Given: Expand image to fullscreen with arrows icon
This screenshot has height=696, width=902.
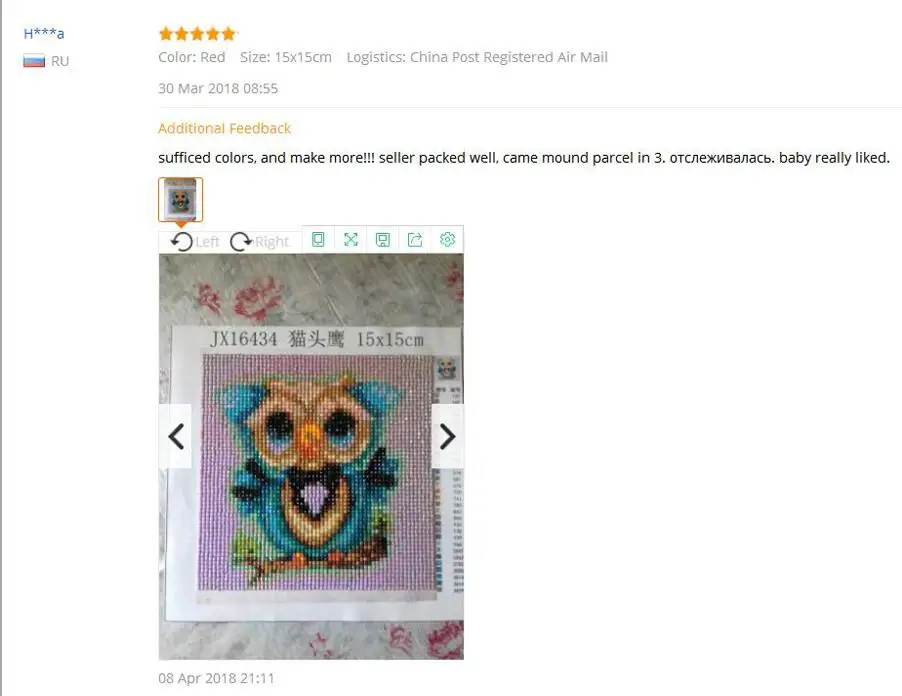Looking at the screenshot, I should pyautogui.click(x=350, y=239).
